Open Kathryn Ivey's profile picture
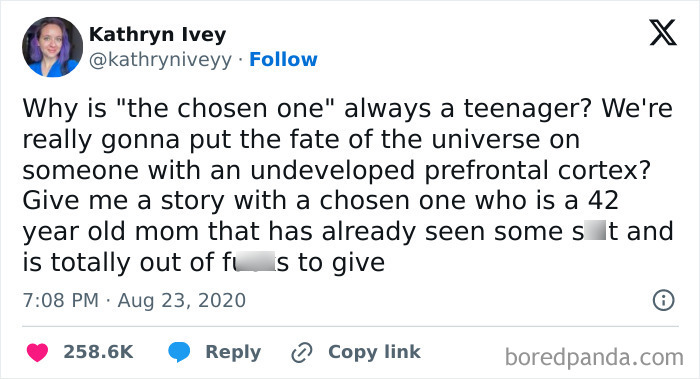 [53, 47]
